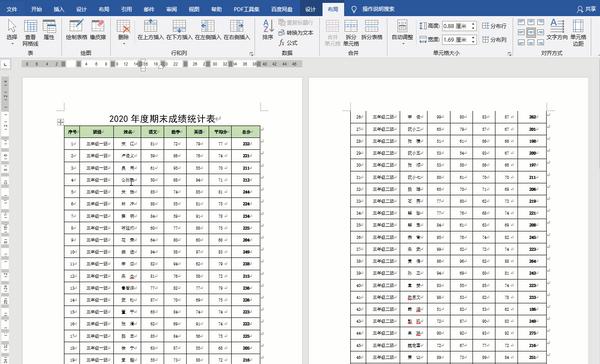The width and height of the screenshot is (600, 364).
Task: Click Text Direction (文字方向)
Action: point(557,30)
